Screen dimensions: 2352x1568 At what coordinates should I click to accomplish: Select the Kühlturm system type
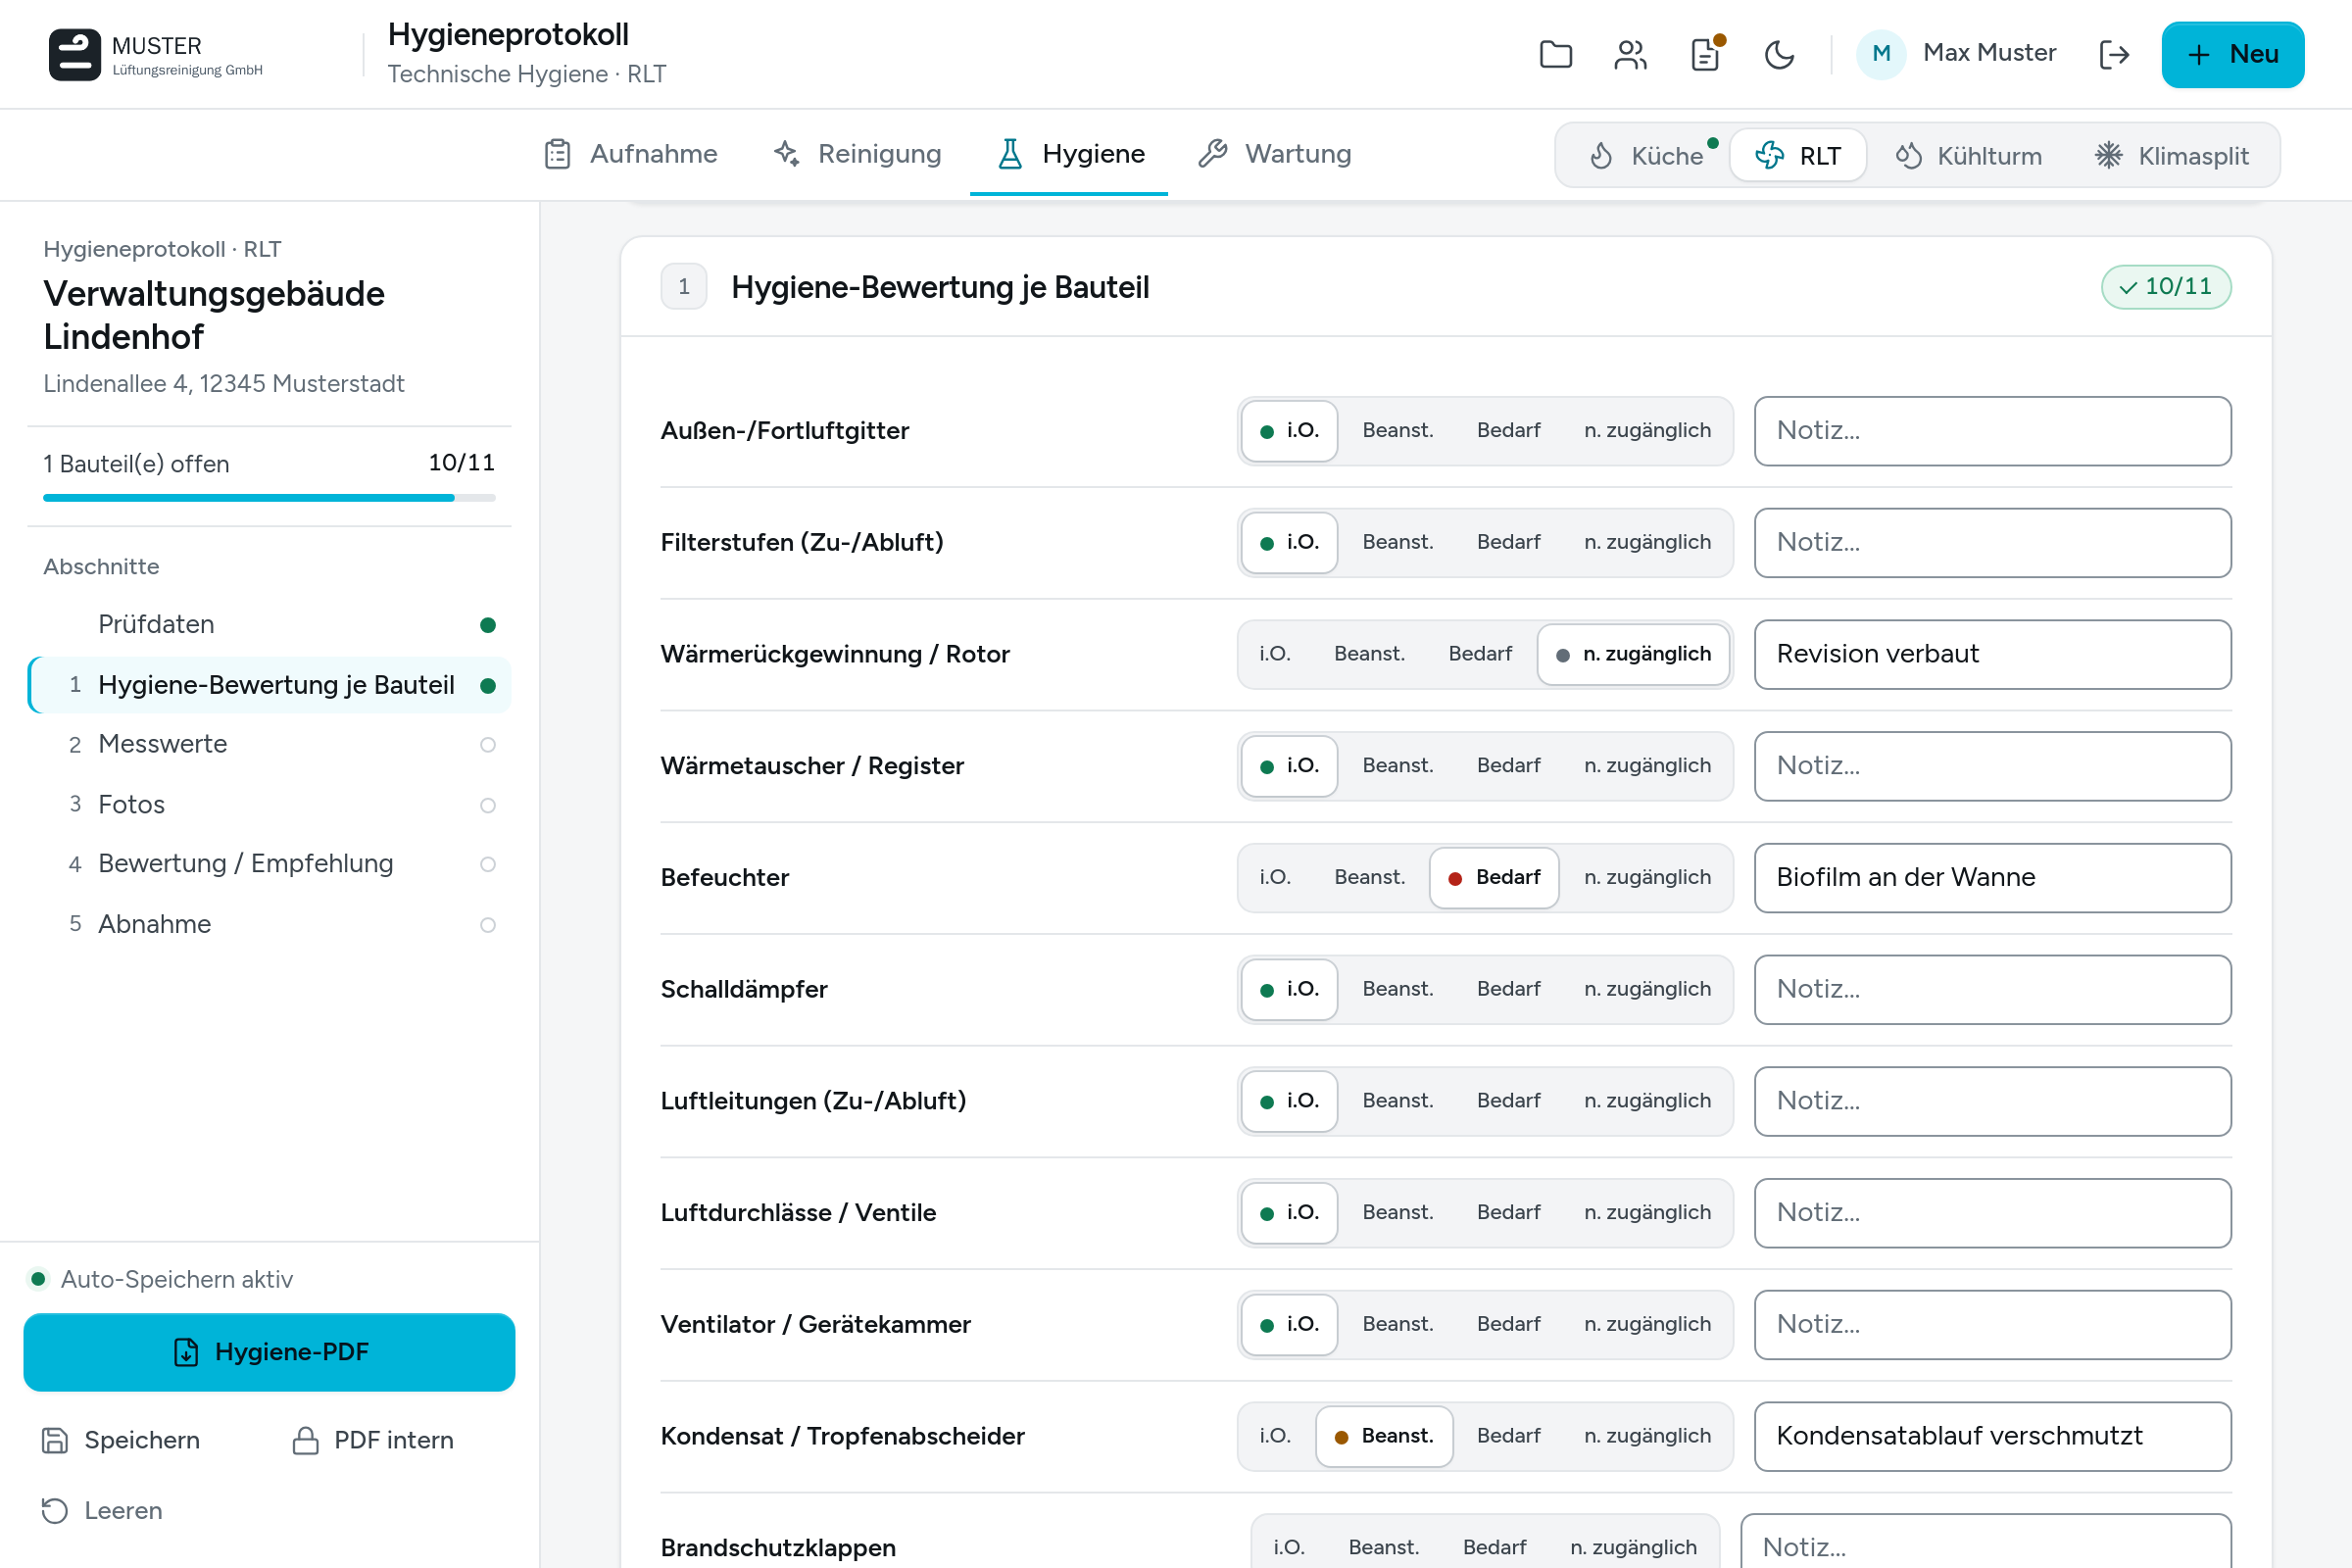[x=1968, y=155]
